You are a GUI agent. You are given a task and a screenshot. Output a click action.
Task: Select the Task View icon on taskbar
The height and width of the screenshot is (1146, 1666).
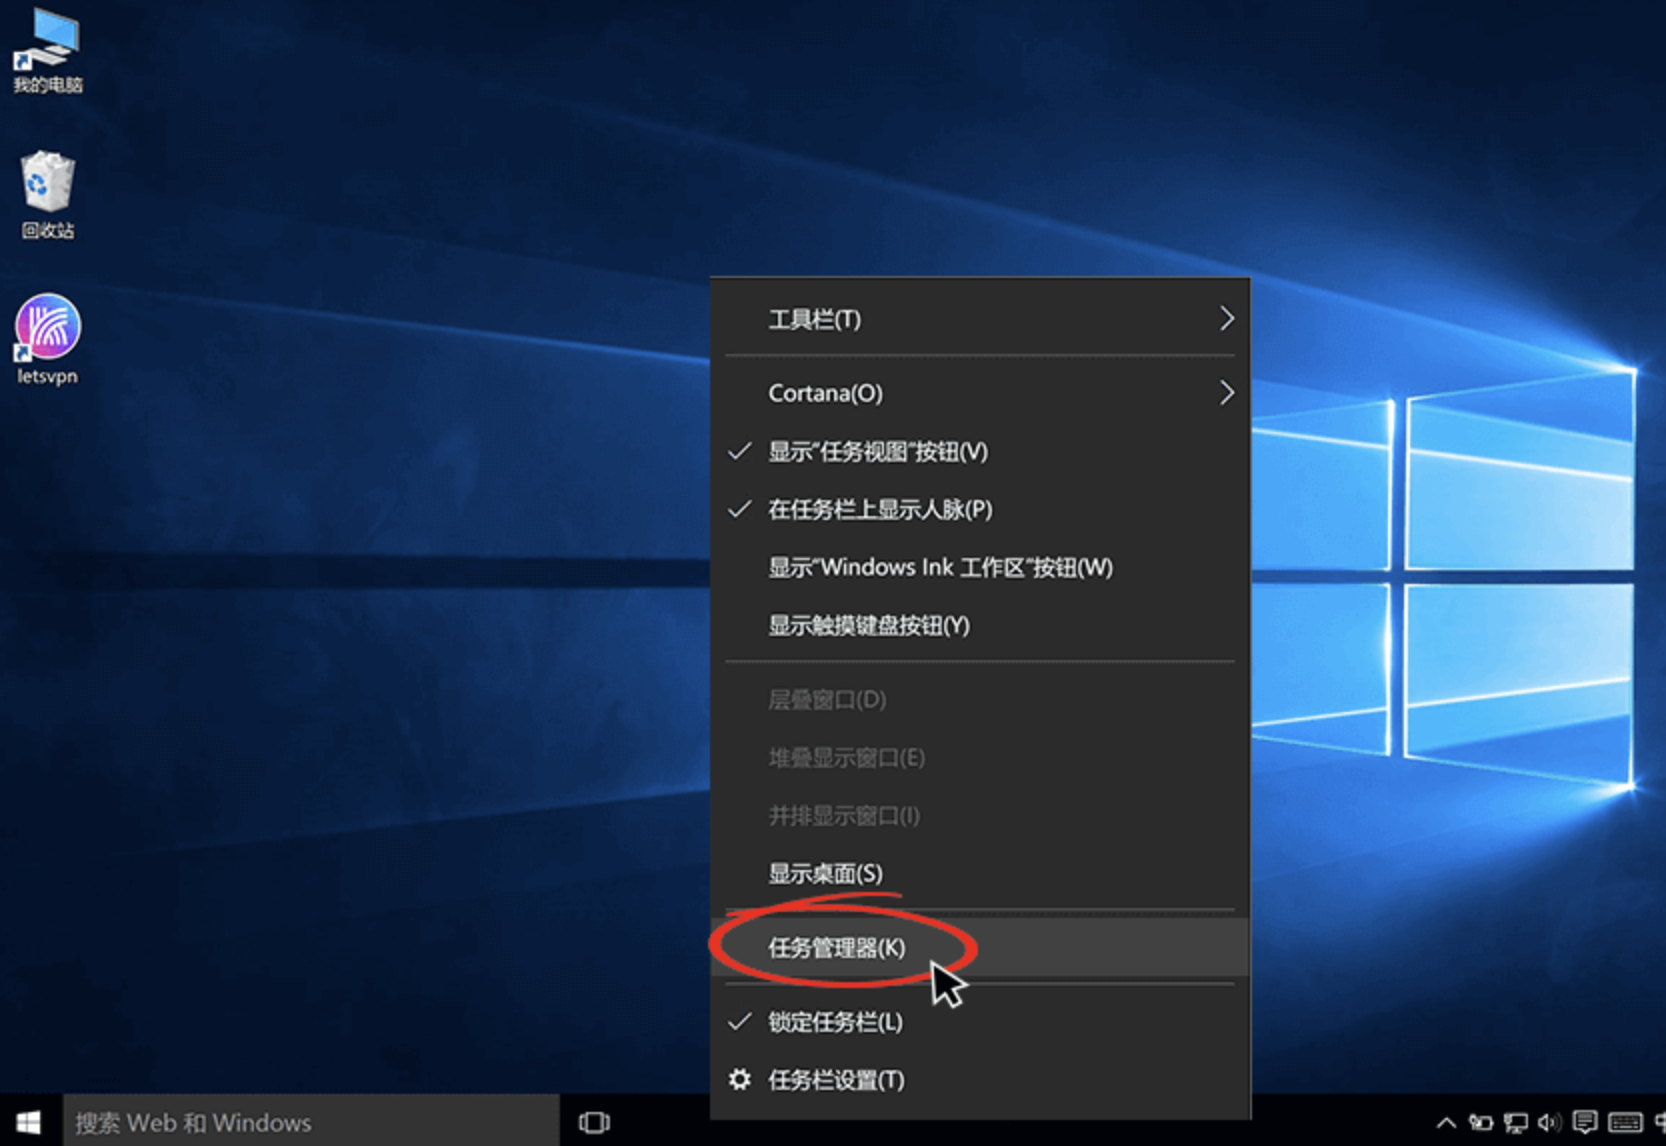594,1122
